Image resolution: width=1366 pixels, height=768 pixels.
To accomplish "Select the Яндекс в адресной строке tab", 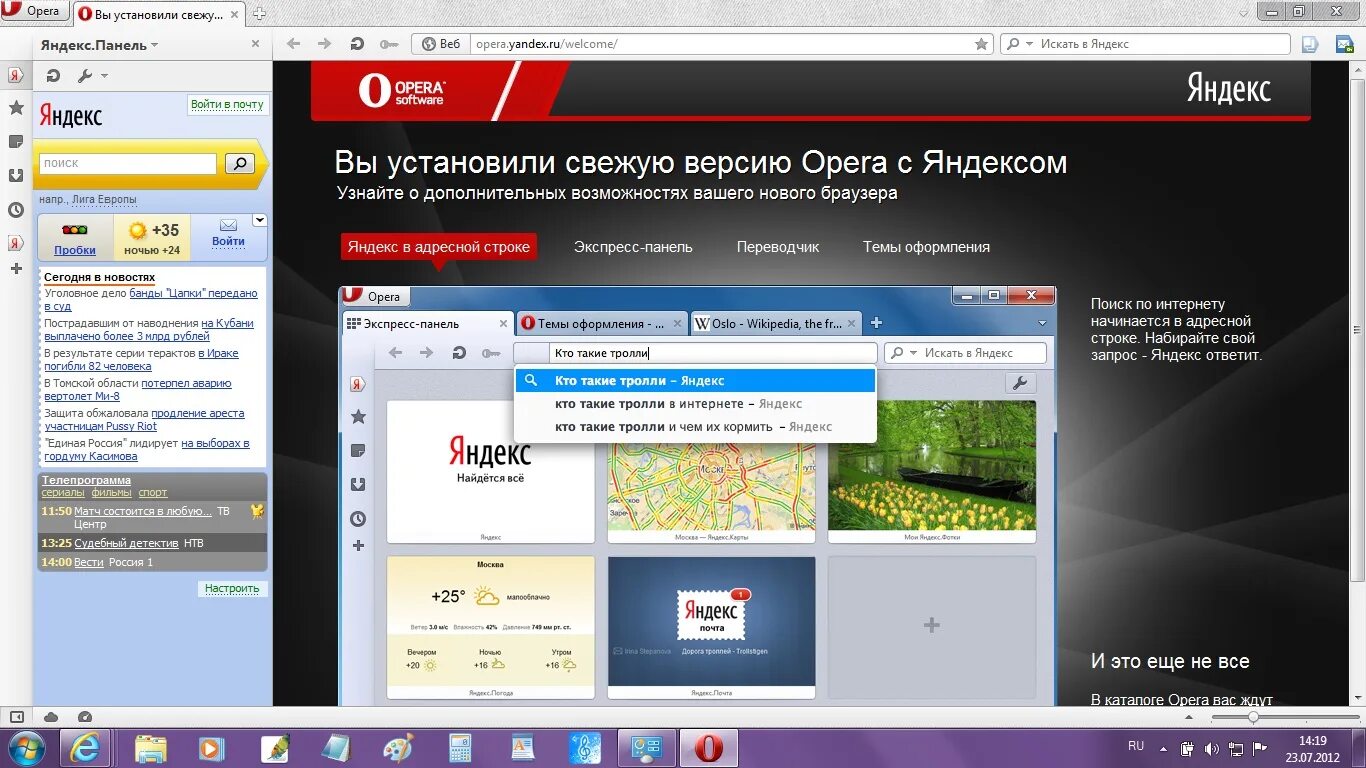I will 438,247.
